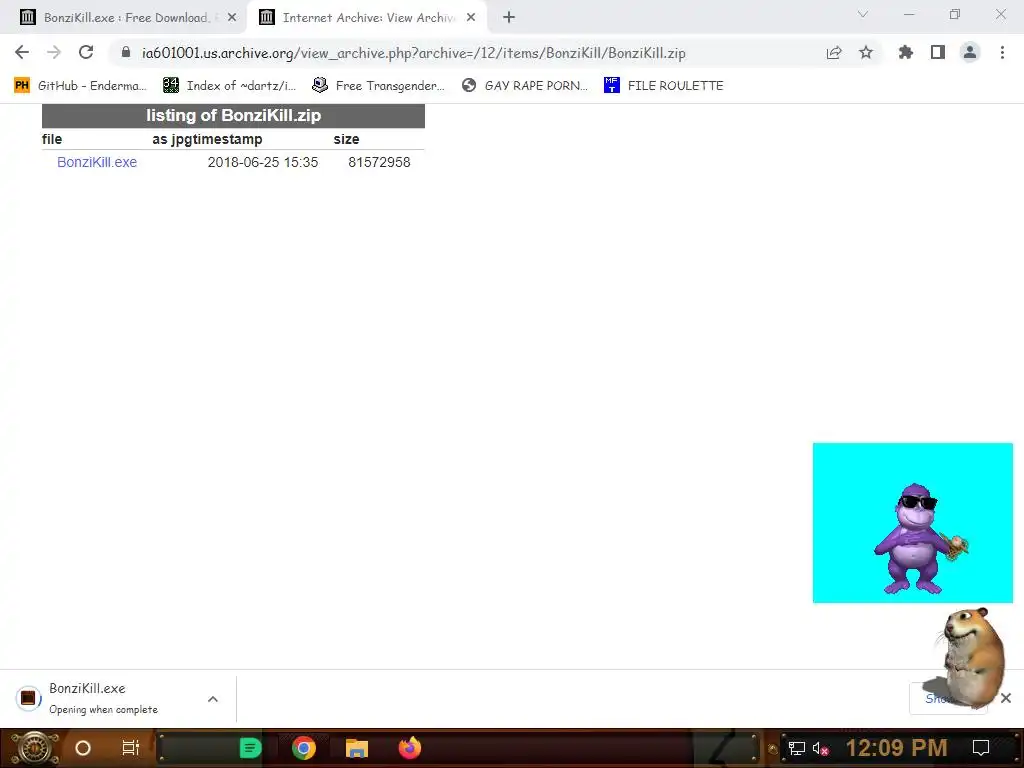Close the BonziKill.exe Free Download tab
The height and width of the screenshot is (768, 1024).
[x=232, y=18]
